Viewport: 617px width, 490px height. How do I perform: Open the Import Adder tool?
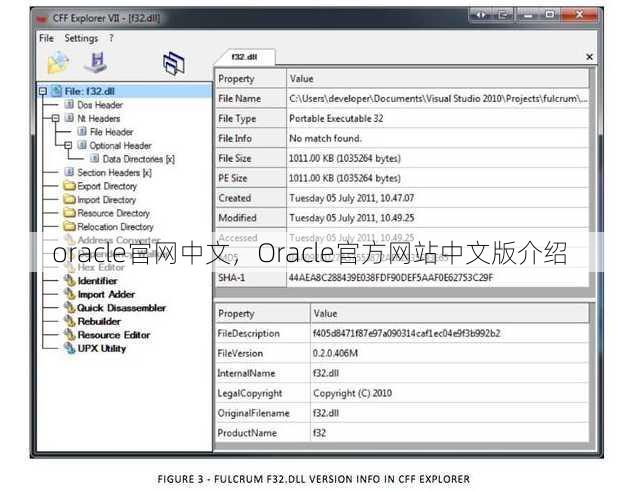pos(106,294)
